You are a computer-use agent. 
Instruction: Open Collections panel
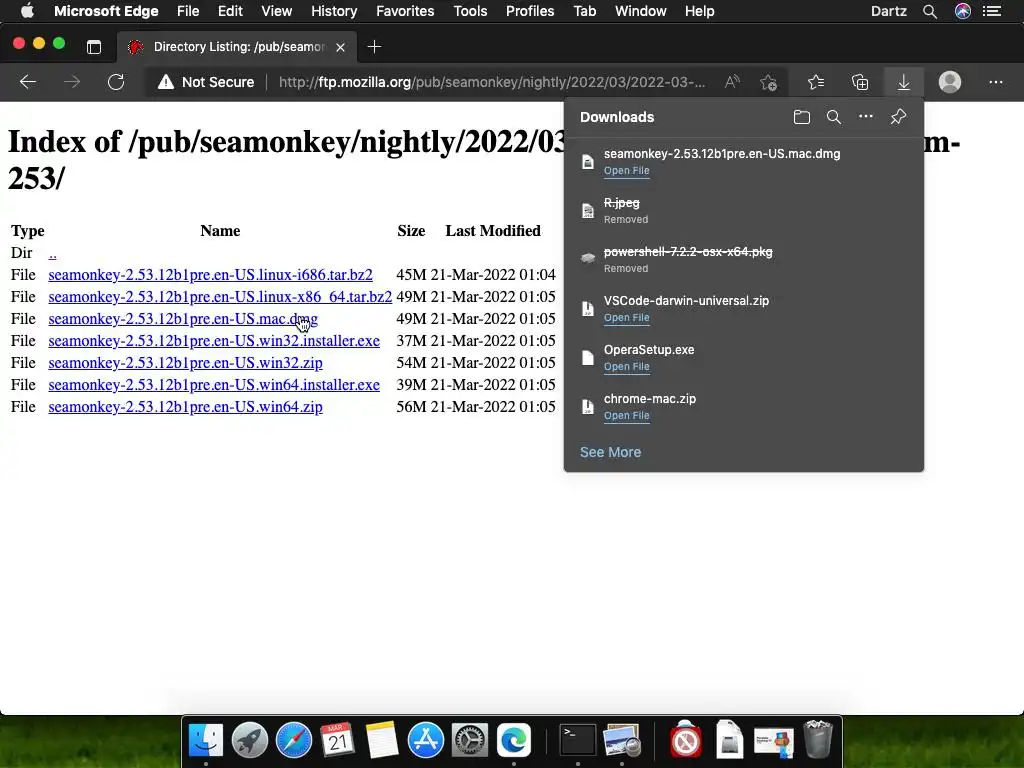860,82
